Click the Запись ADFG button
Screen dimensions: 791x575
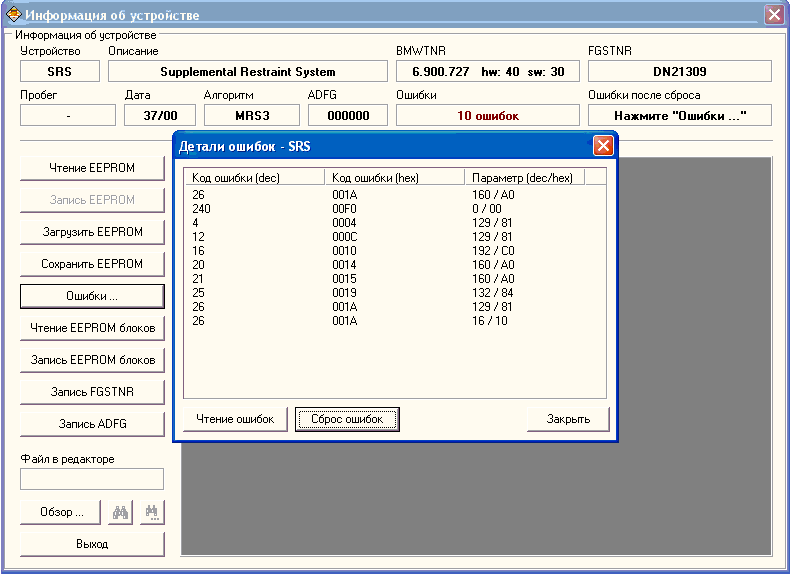[92, 424]
